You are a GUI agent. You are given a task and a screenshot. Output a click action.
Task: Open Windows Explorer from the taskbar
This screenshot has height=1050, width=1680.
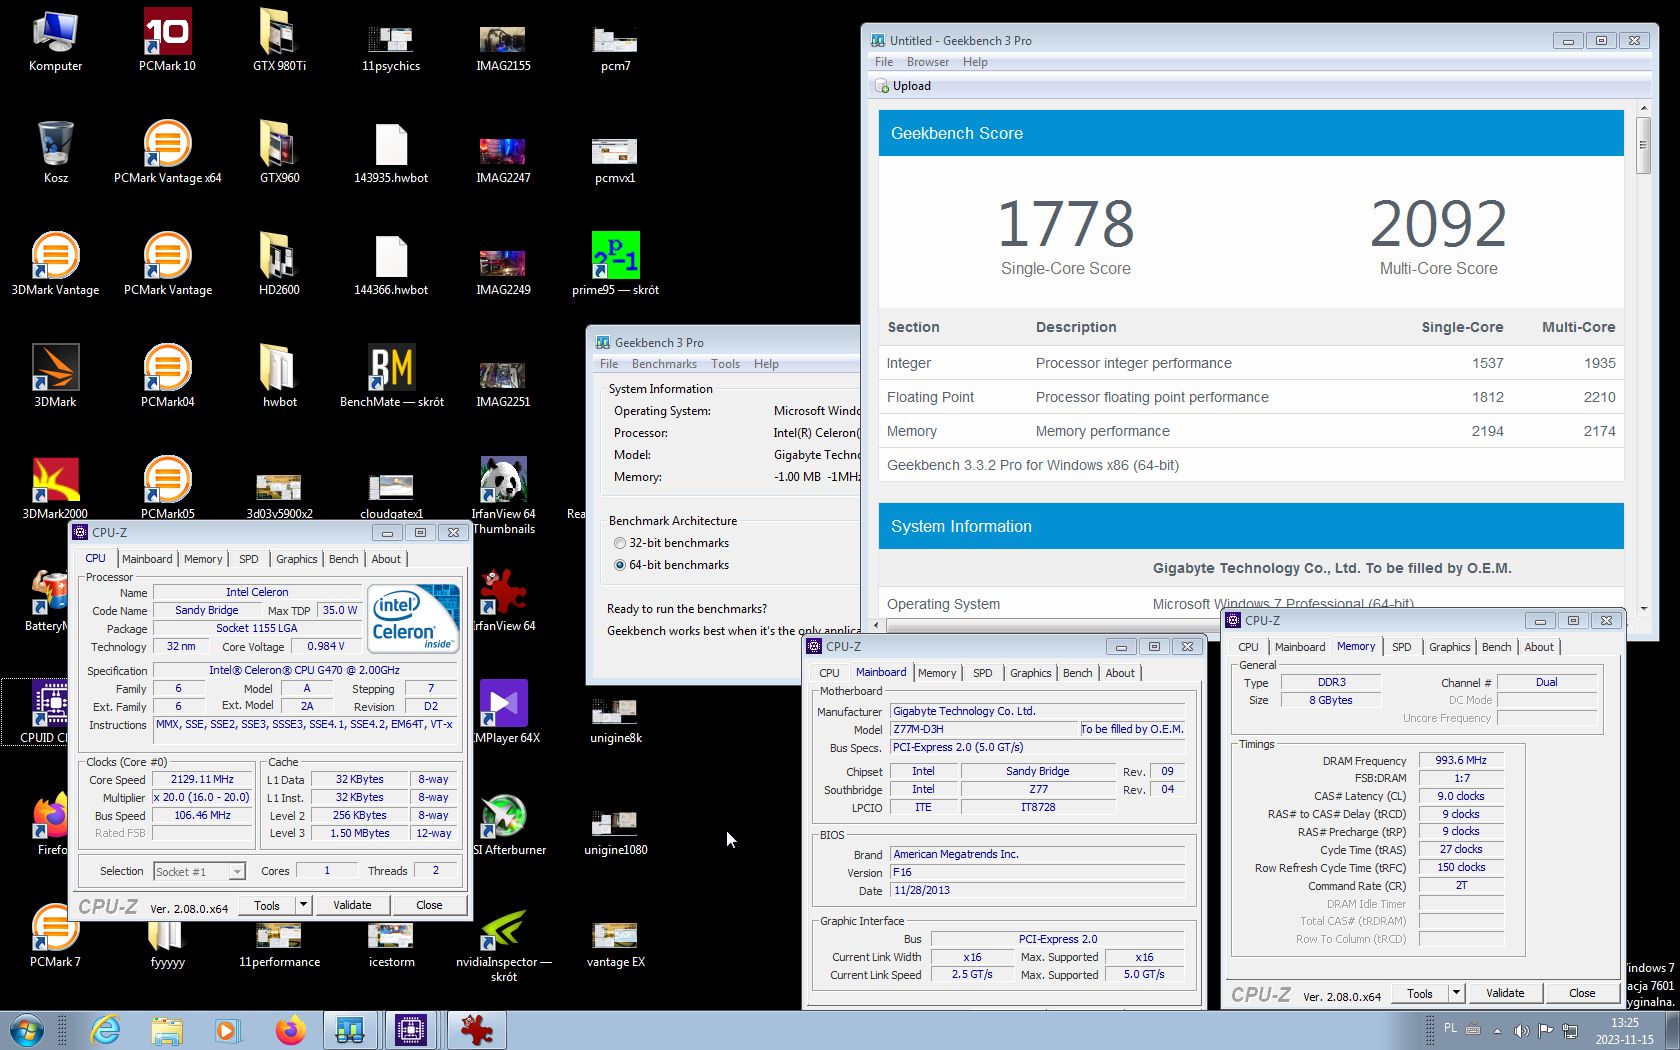point(167,1030)
